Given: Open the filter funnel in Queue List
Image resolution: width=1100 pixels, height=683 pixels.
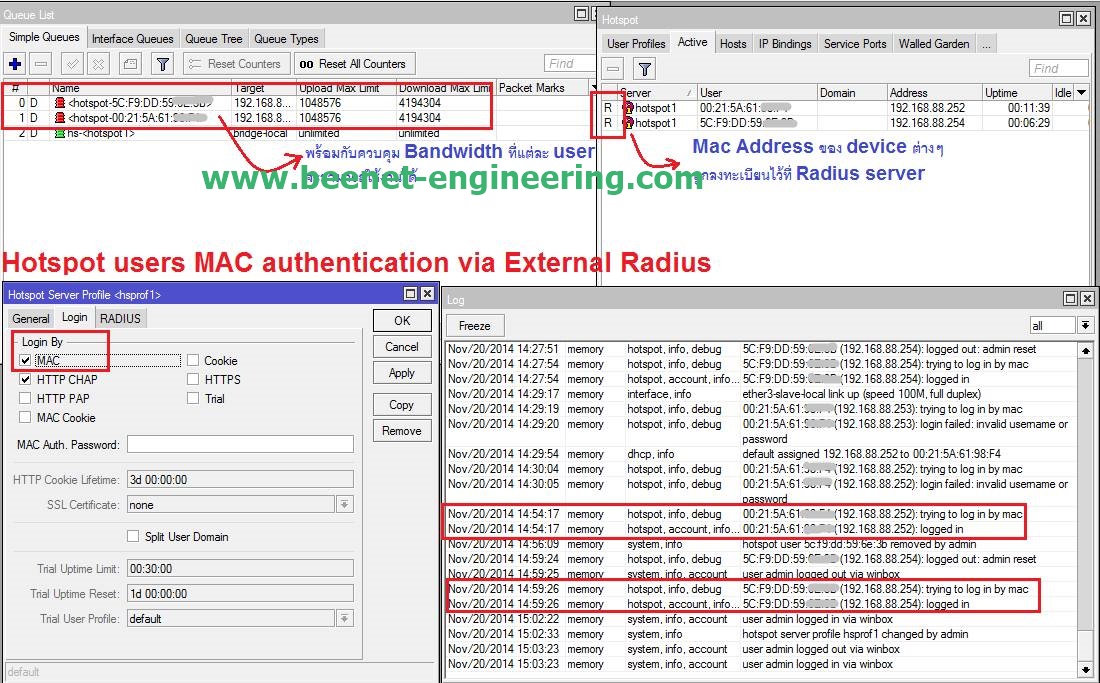Looking at the screenshot, I should [x=160, y=64].
